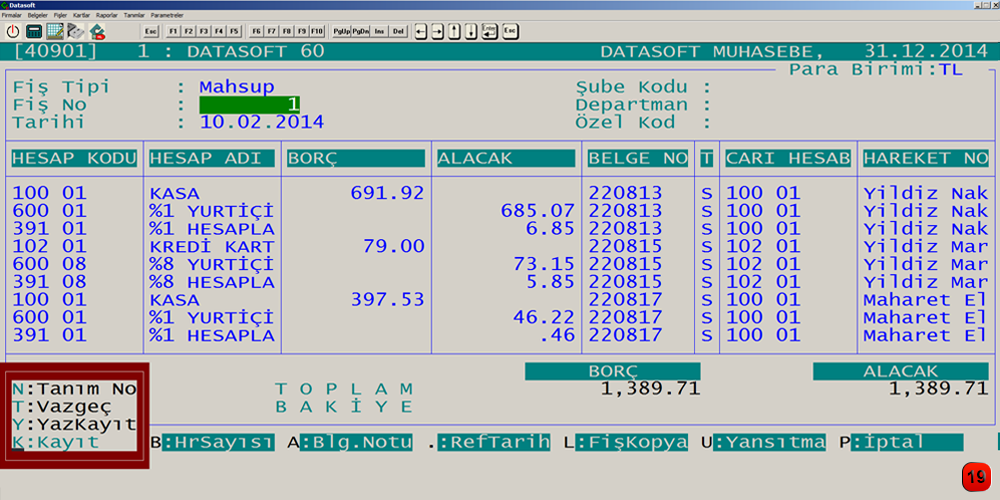1000x500 pixels.
Task: Select T:Vazgeç option
Action: coord(62,406)
